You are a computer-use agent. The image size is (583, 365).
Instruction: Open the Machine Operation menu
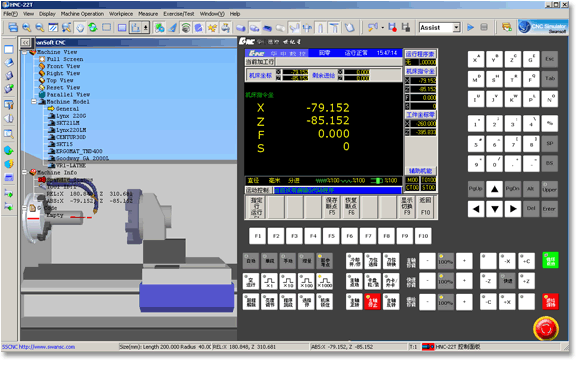pos(82,14)
